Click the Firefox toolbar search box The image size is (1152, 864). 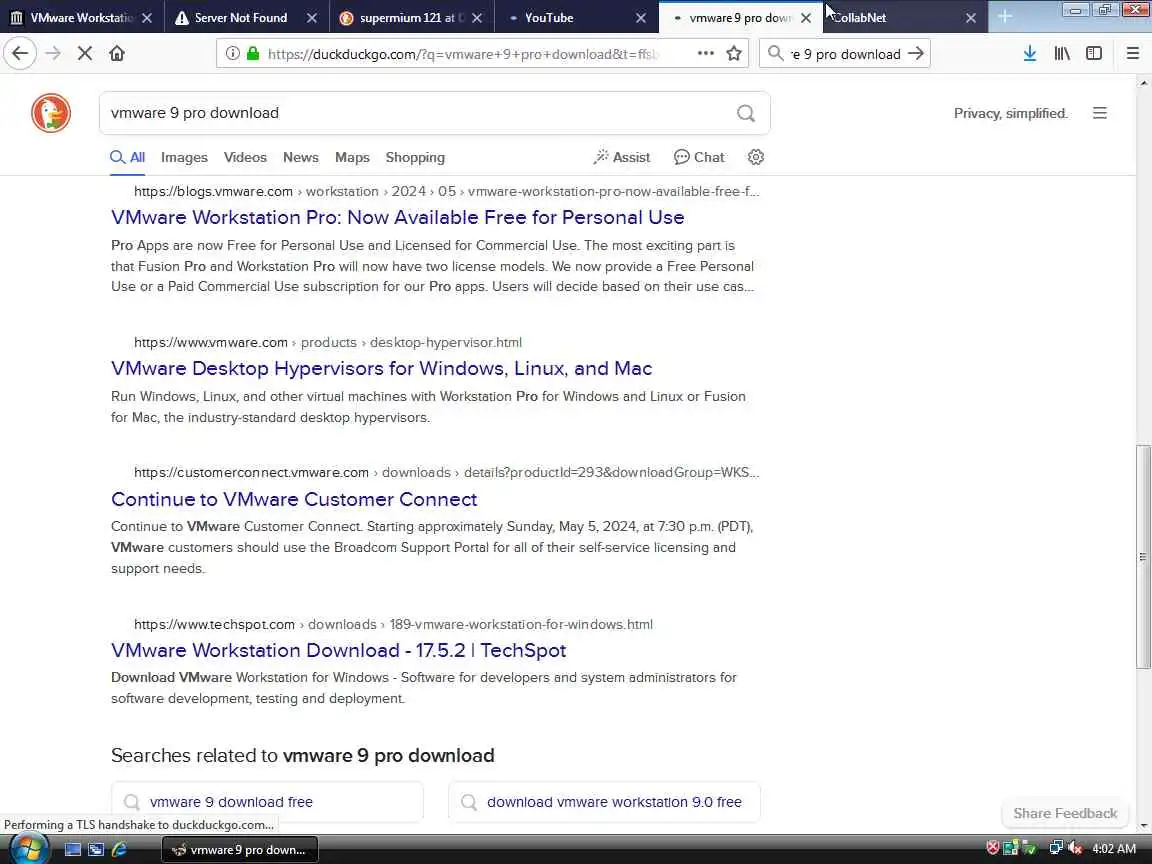845,54
